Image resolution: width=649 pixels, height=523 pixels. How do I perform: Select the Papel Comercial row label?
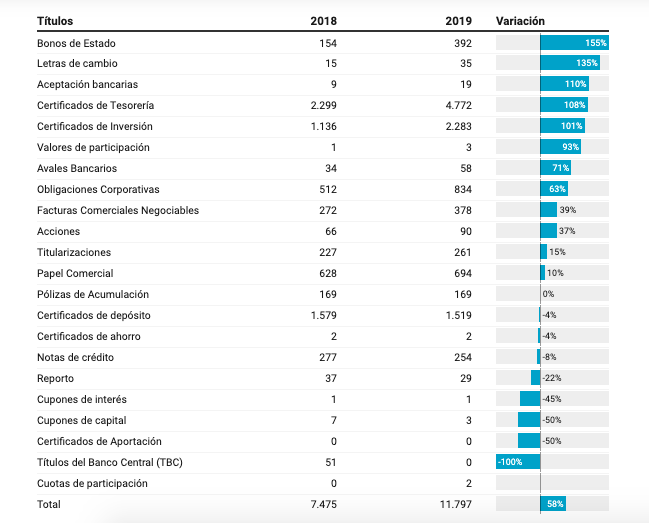point(75,273)
